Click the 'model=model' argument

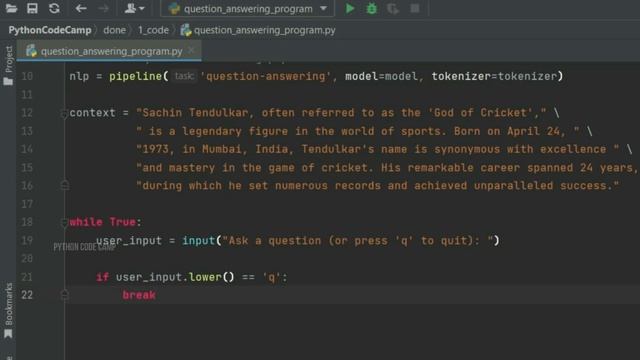tap(381, 76)
